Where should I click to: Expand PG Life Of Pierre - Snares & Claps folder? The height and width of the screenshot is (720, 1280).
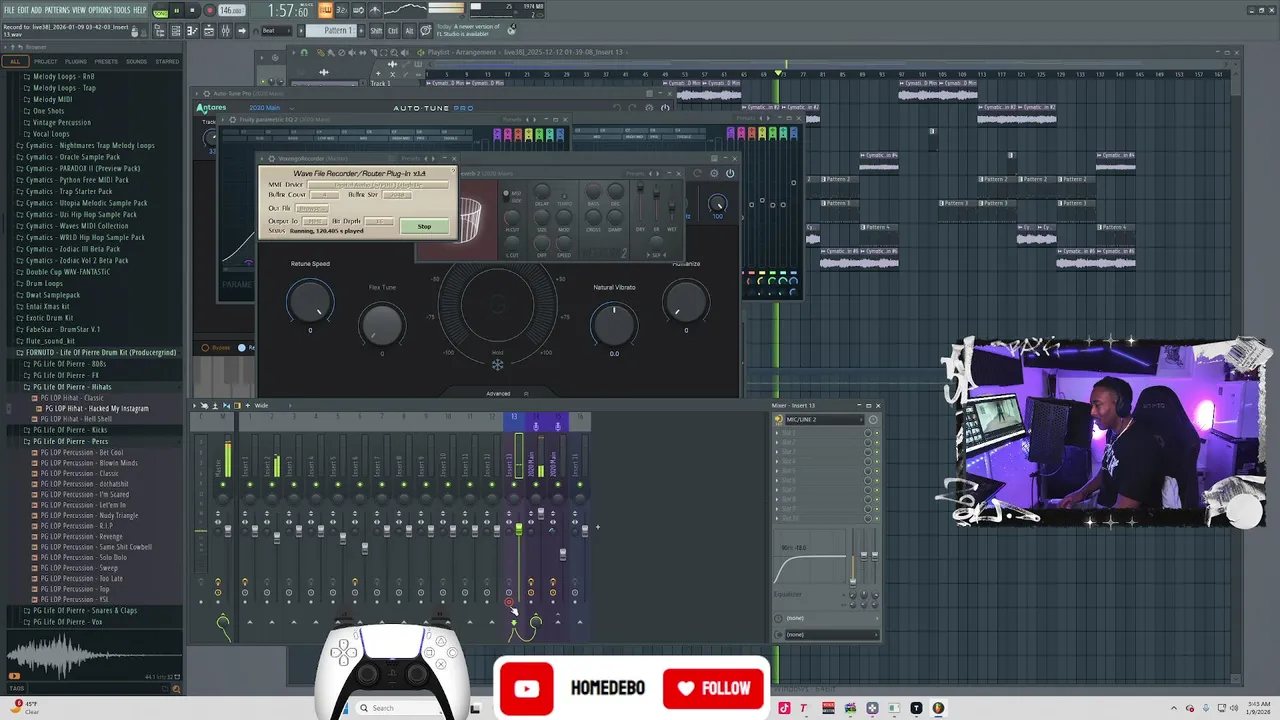84,611
